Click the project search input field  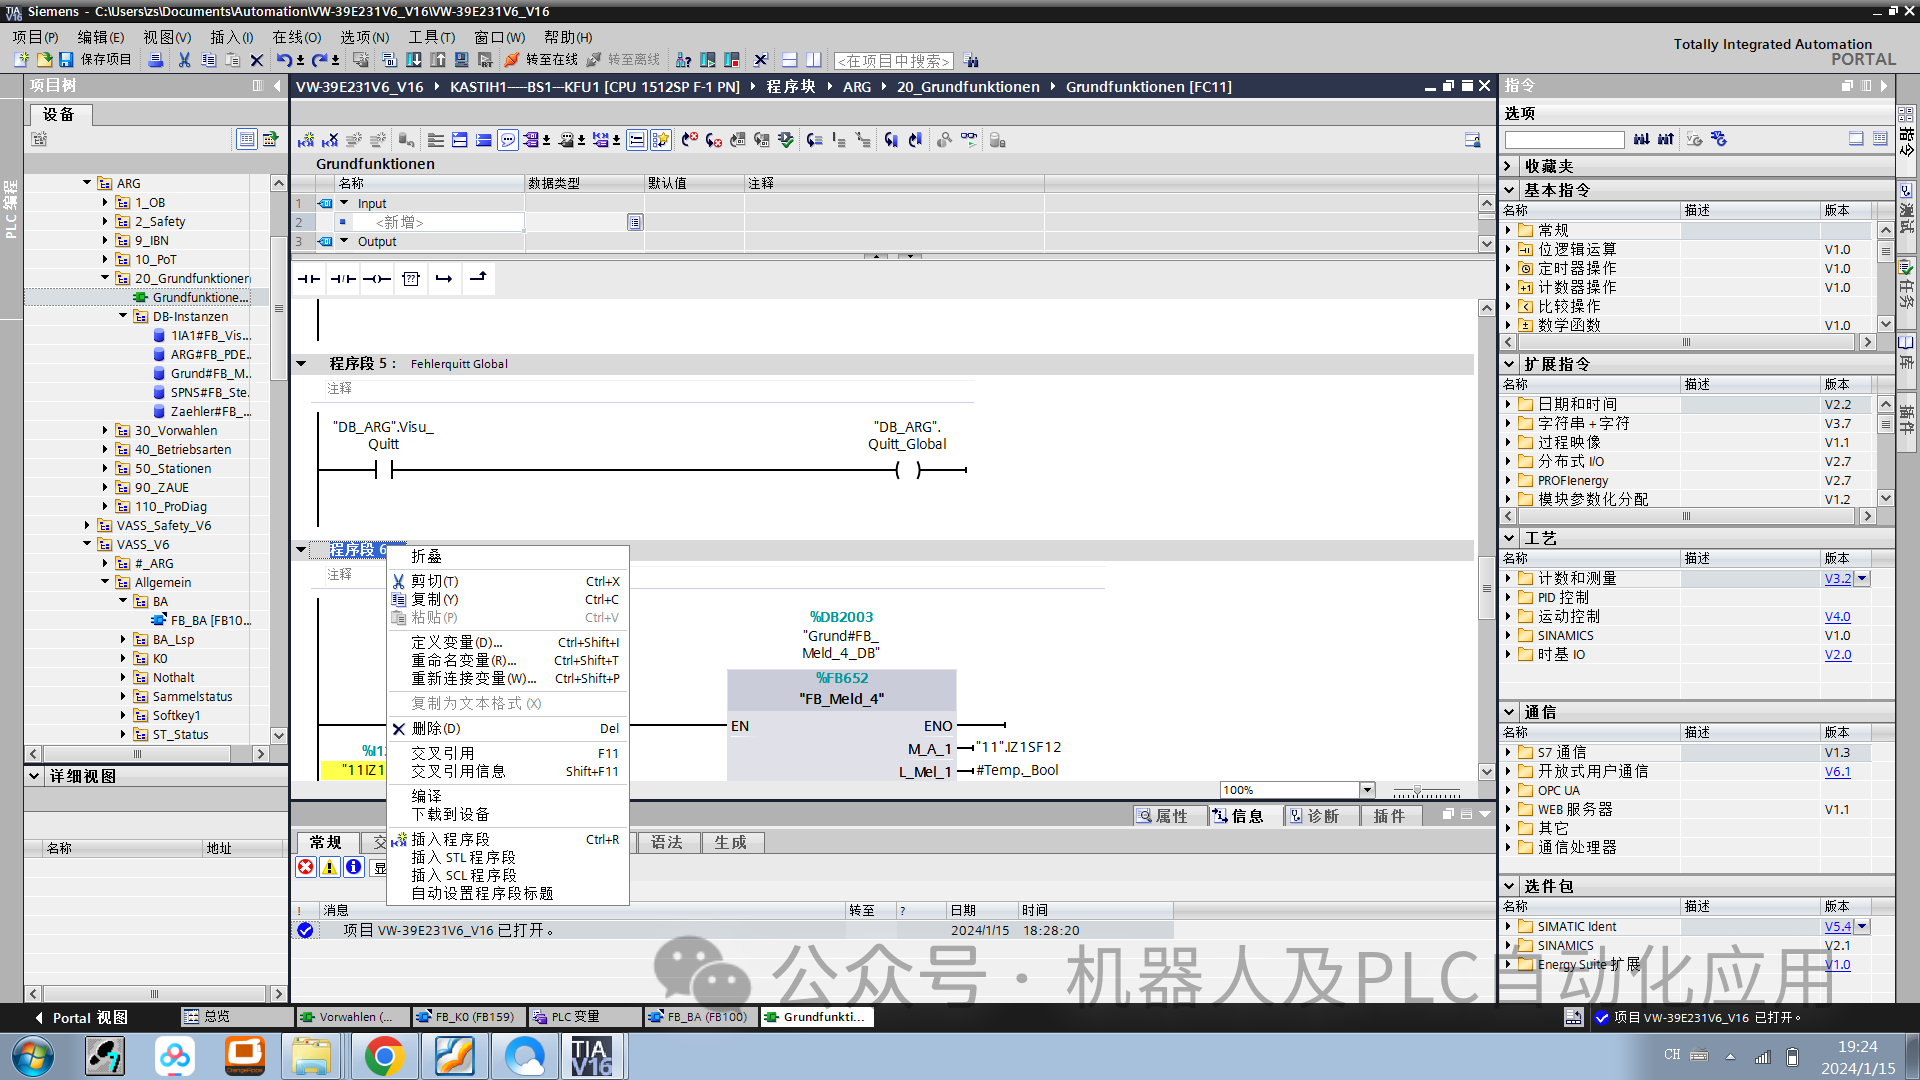pyautogui.click(x=893, y=61)
